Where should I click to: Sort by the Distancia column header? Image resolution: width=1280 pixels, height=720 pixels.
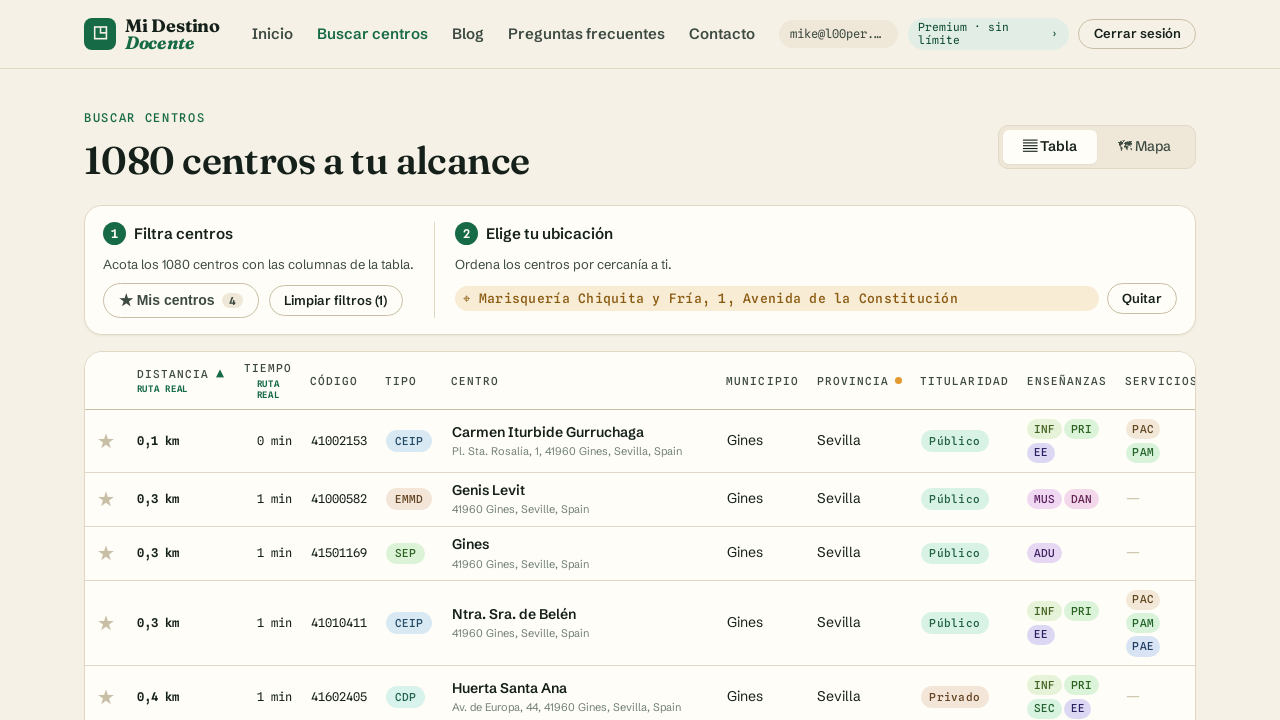pos(180,380)
